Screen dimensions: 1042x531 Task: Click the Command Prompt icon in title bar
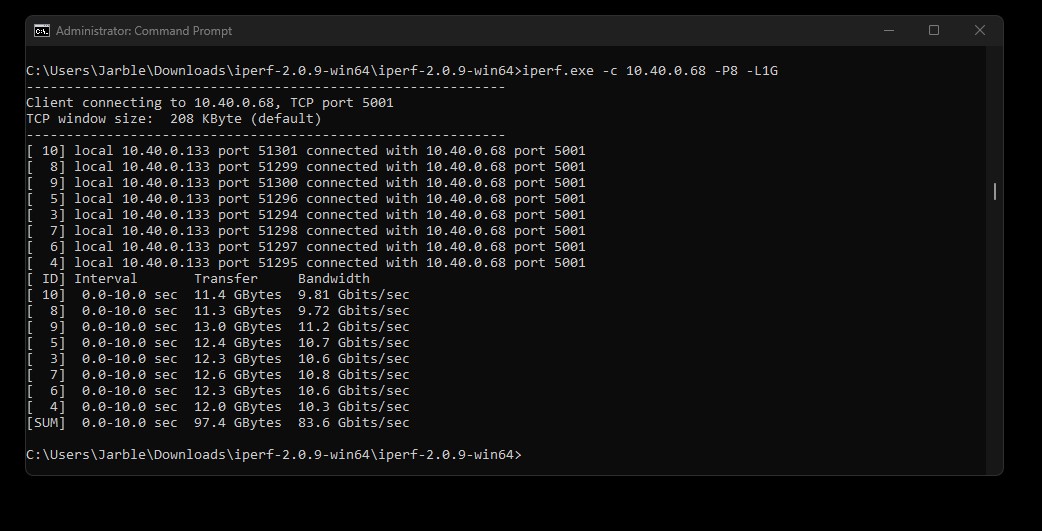coord(42,31)
